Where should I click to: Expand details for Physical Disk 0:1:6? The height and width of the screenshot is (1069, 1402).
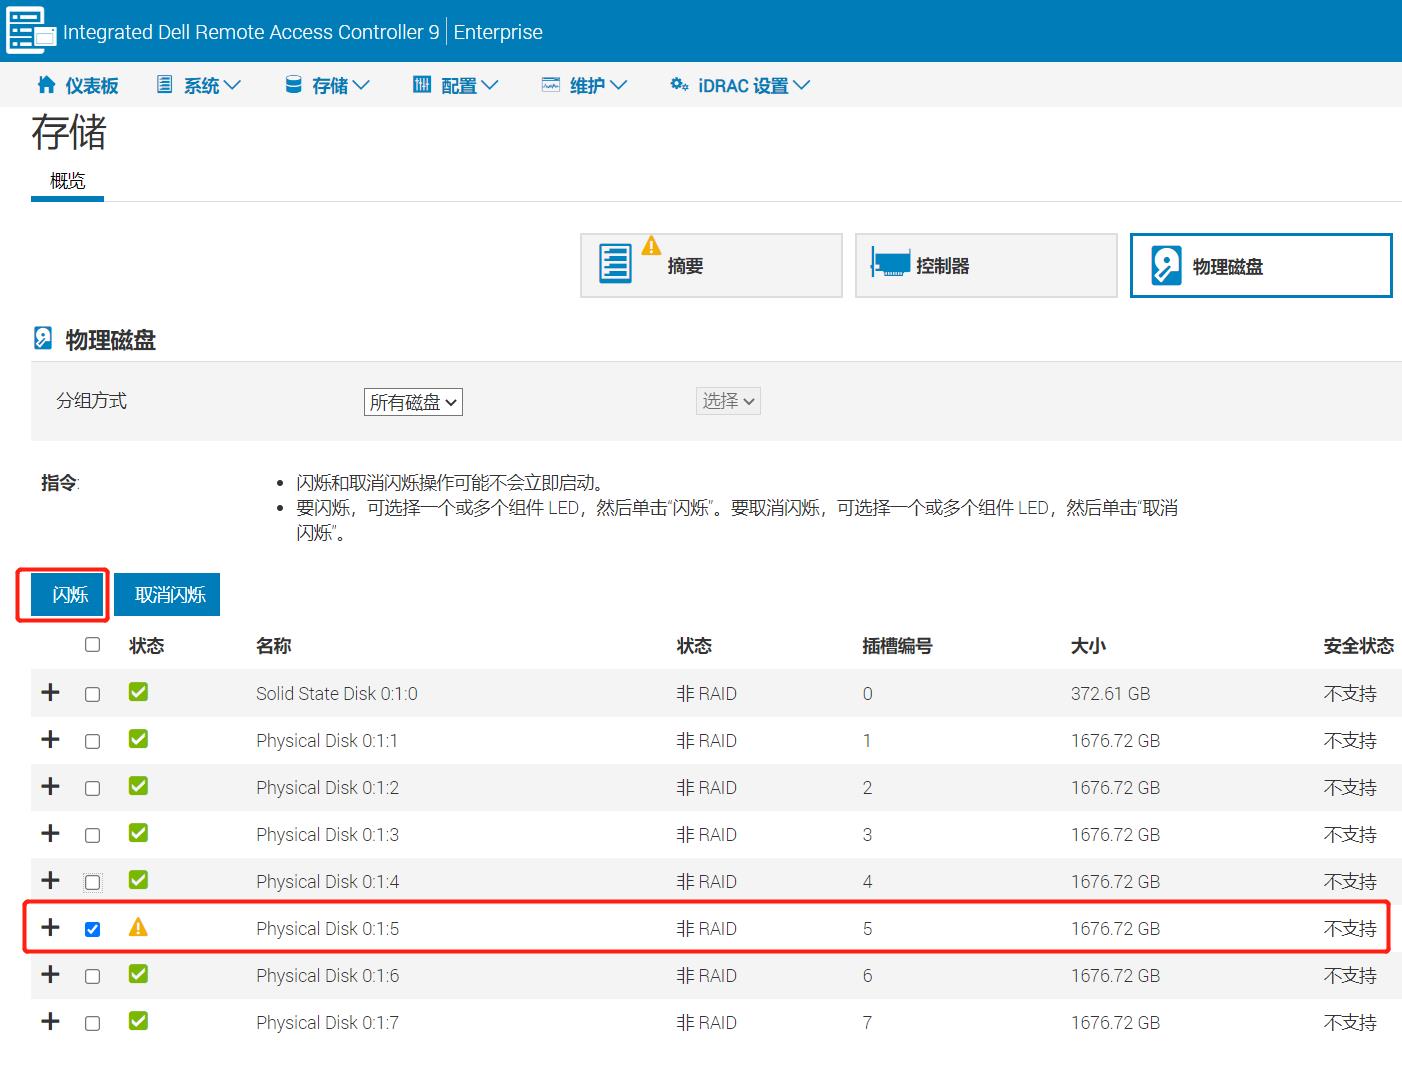pos(50,974)
